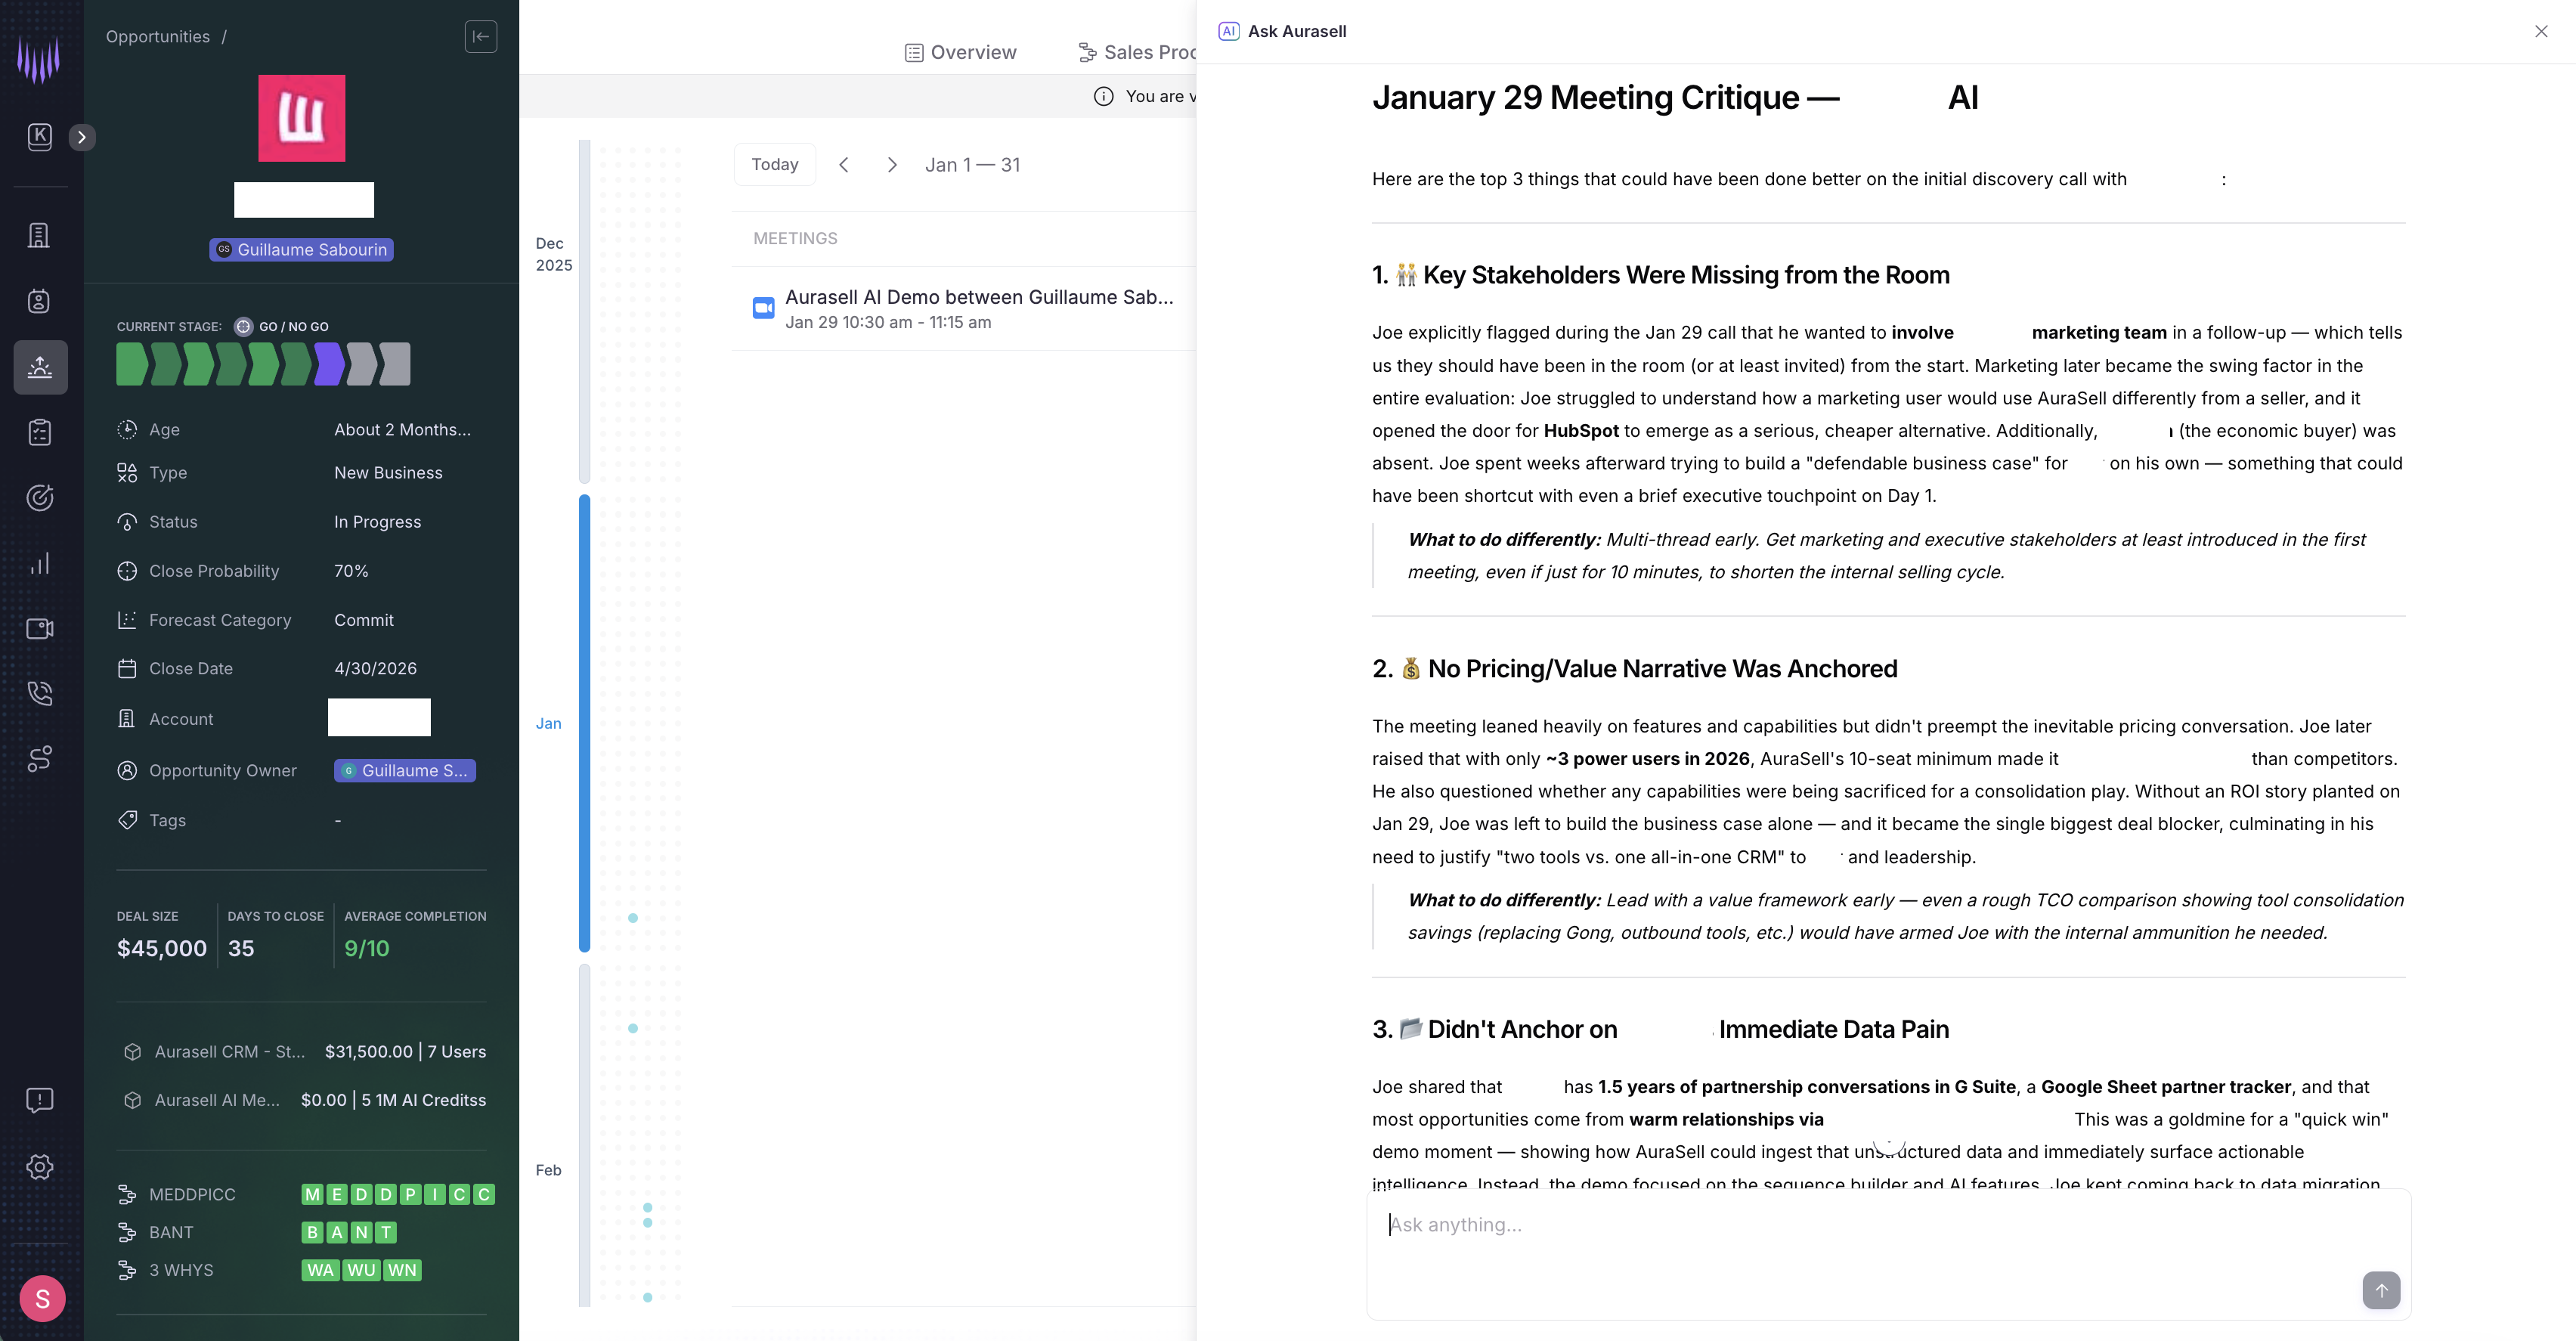Go to previous month with left chevron
The height and width of the screenshot is (1341, 2576).
point(843,165)
